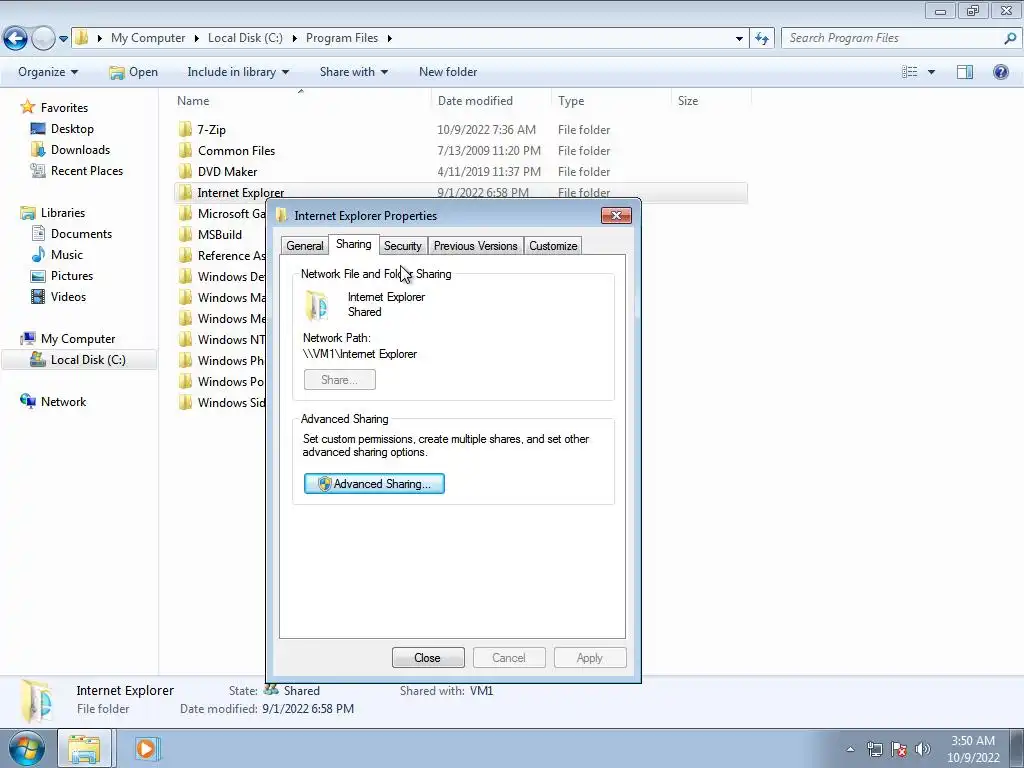1024x768 pixels.
Task: Click the magnifier search icon
Action: coord(1010,39)
